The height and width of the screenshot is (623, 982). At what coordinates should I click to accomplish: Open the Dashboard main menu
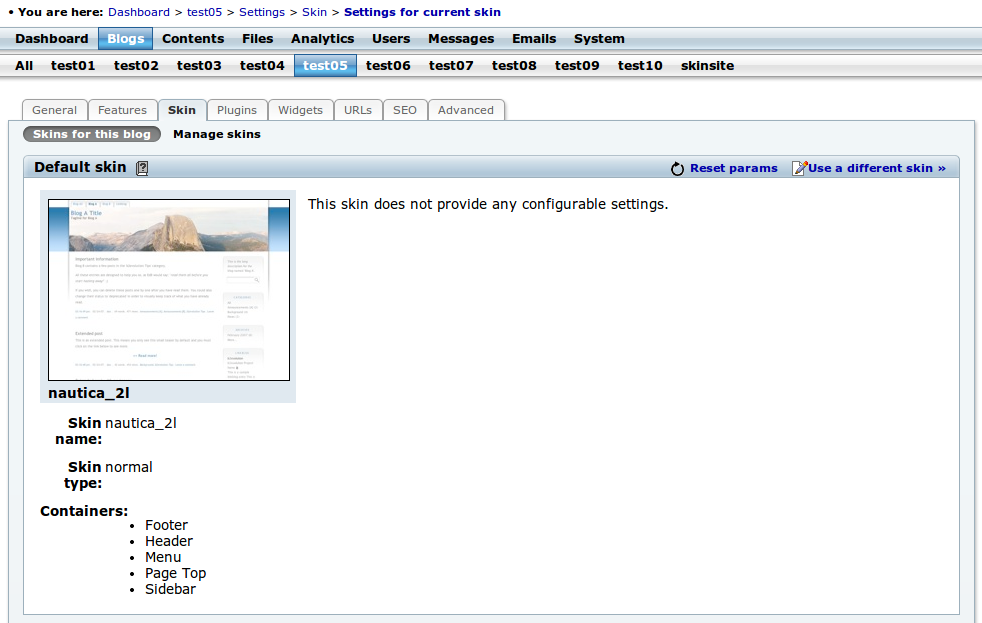tap(52, 39)
